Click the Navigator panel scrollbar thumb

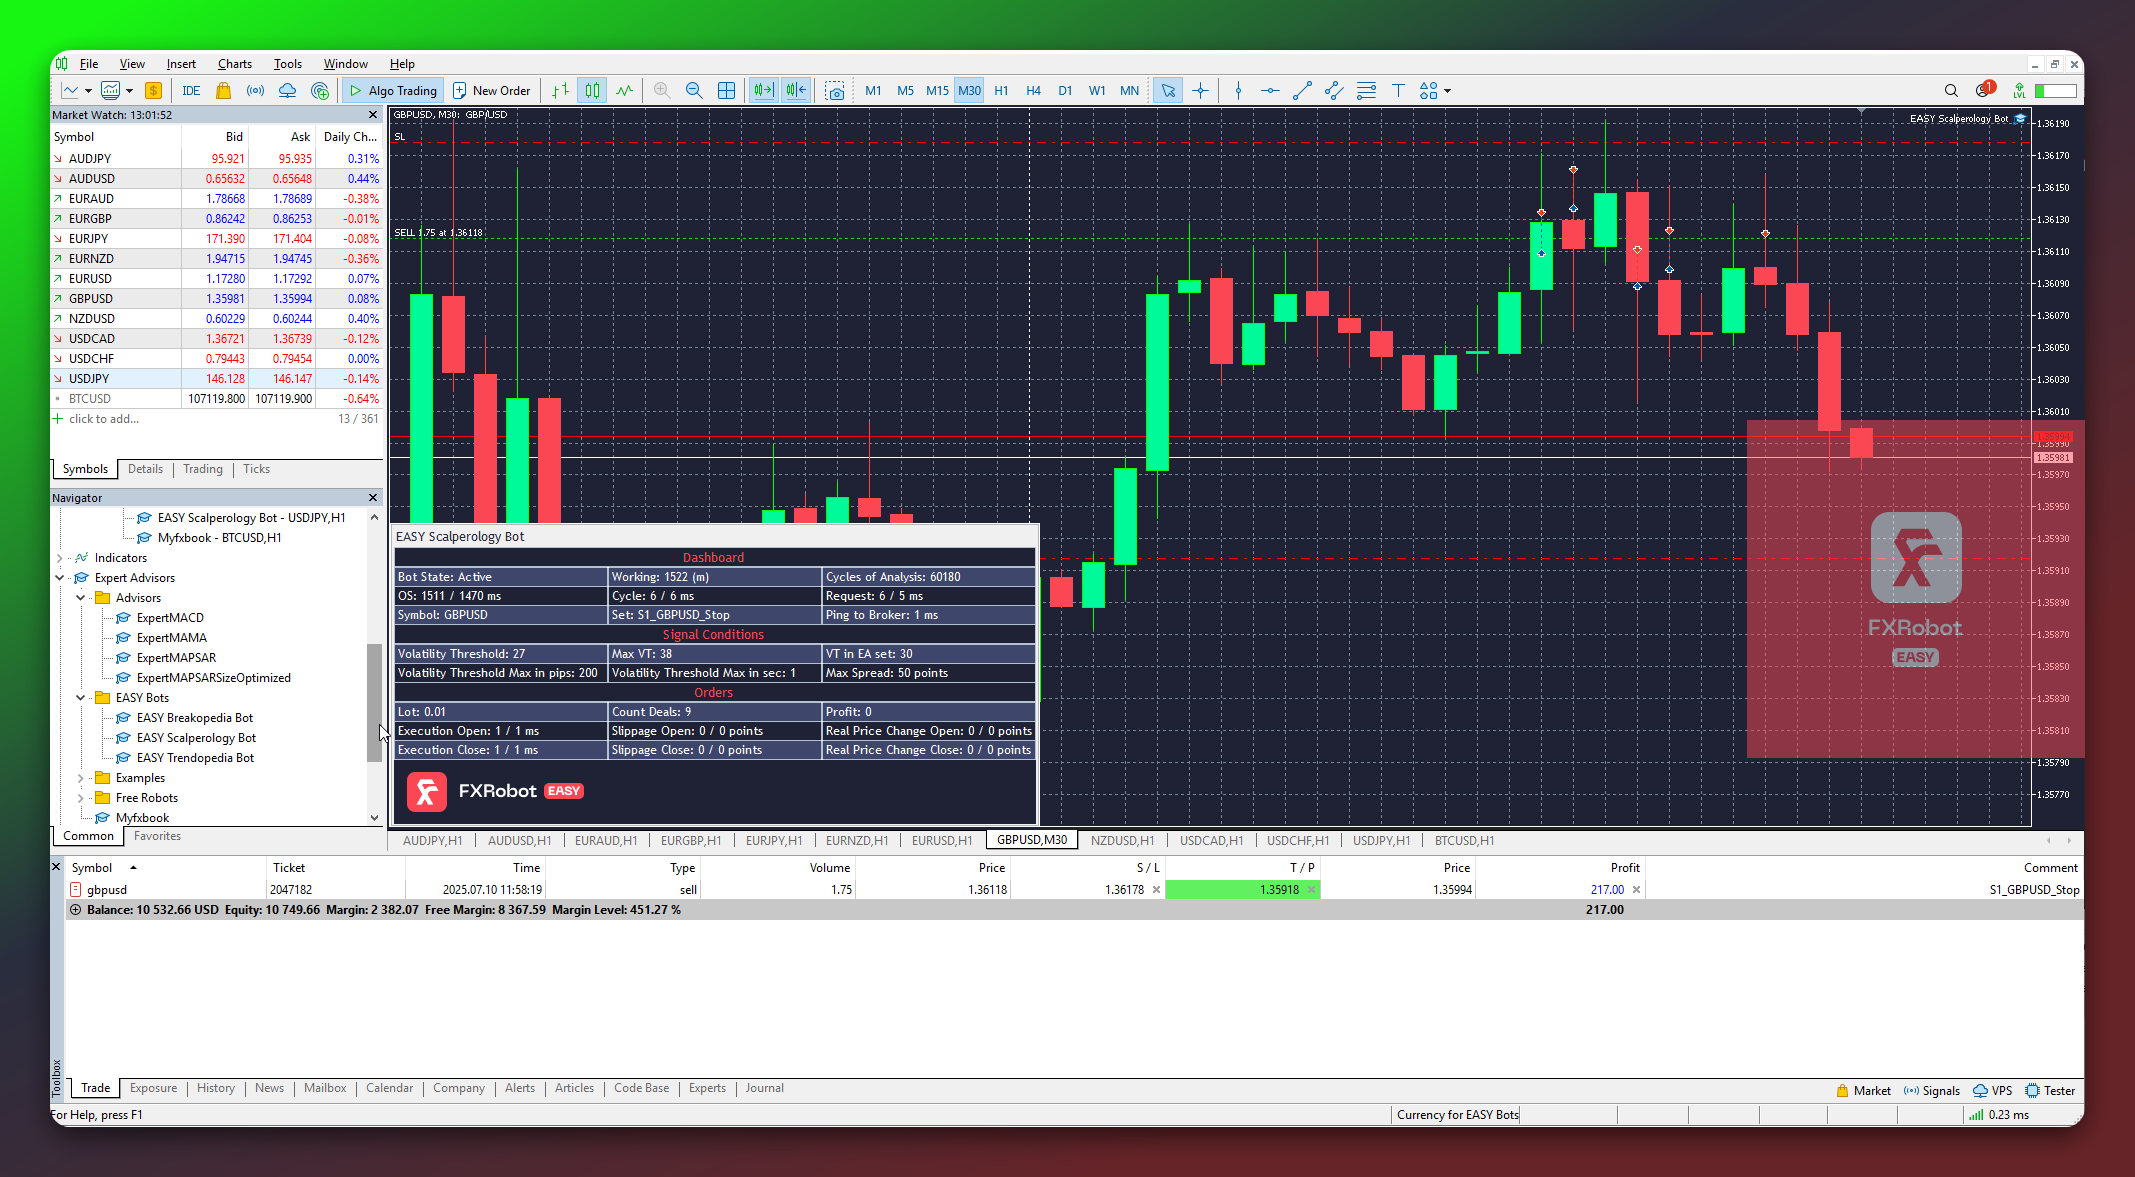click(374, 702)
